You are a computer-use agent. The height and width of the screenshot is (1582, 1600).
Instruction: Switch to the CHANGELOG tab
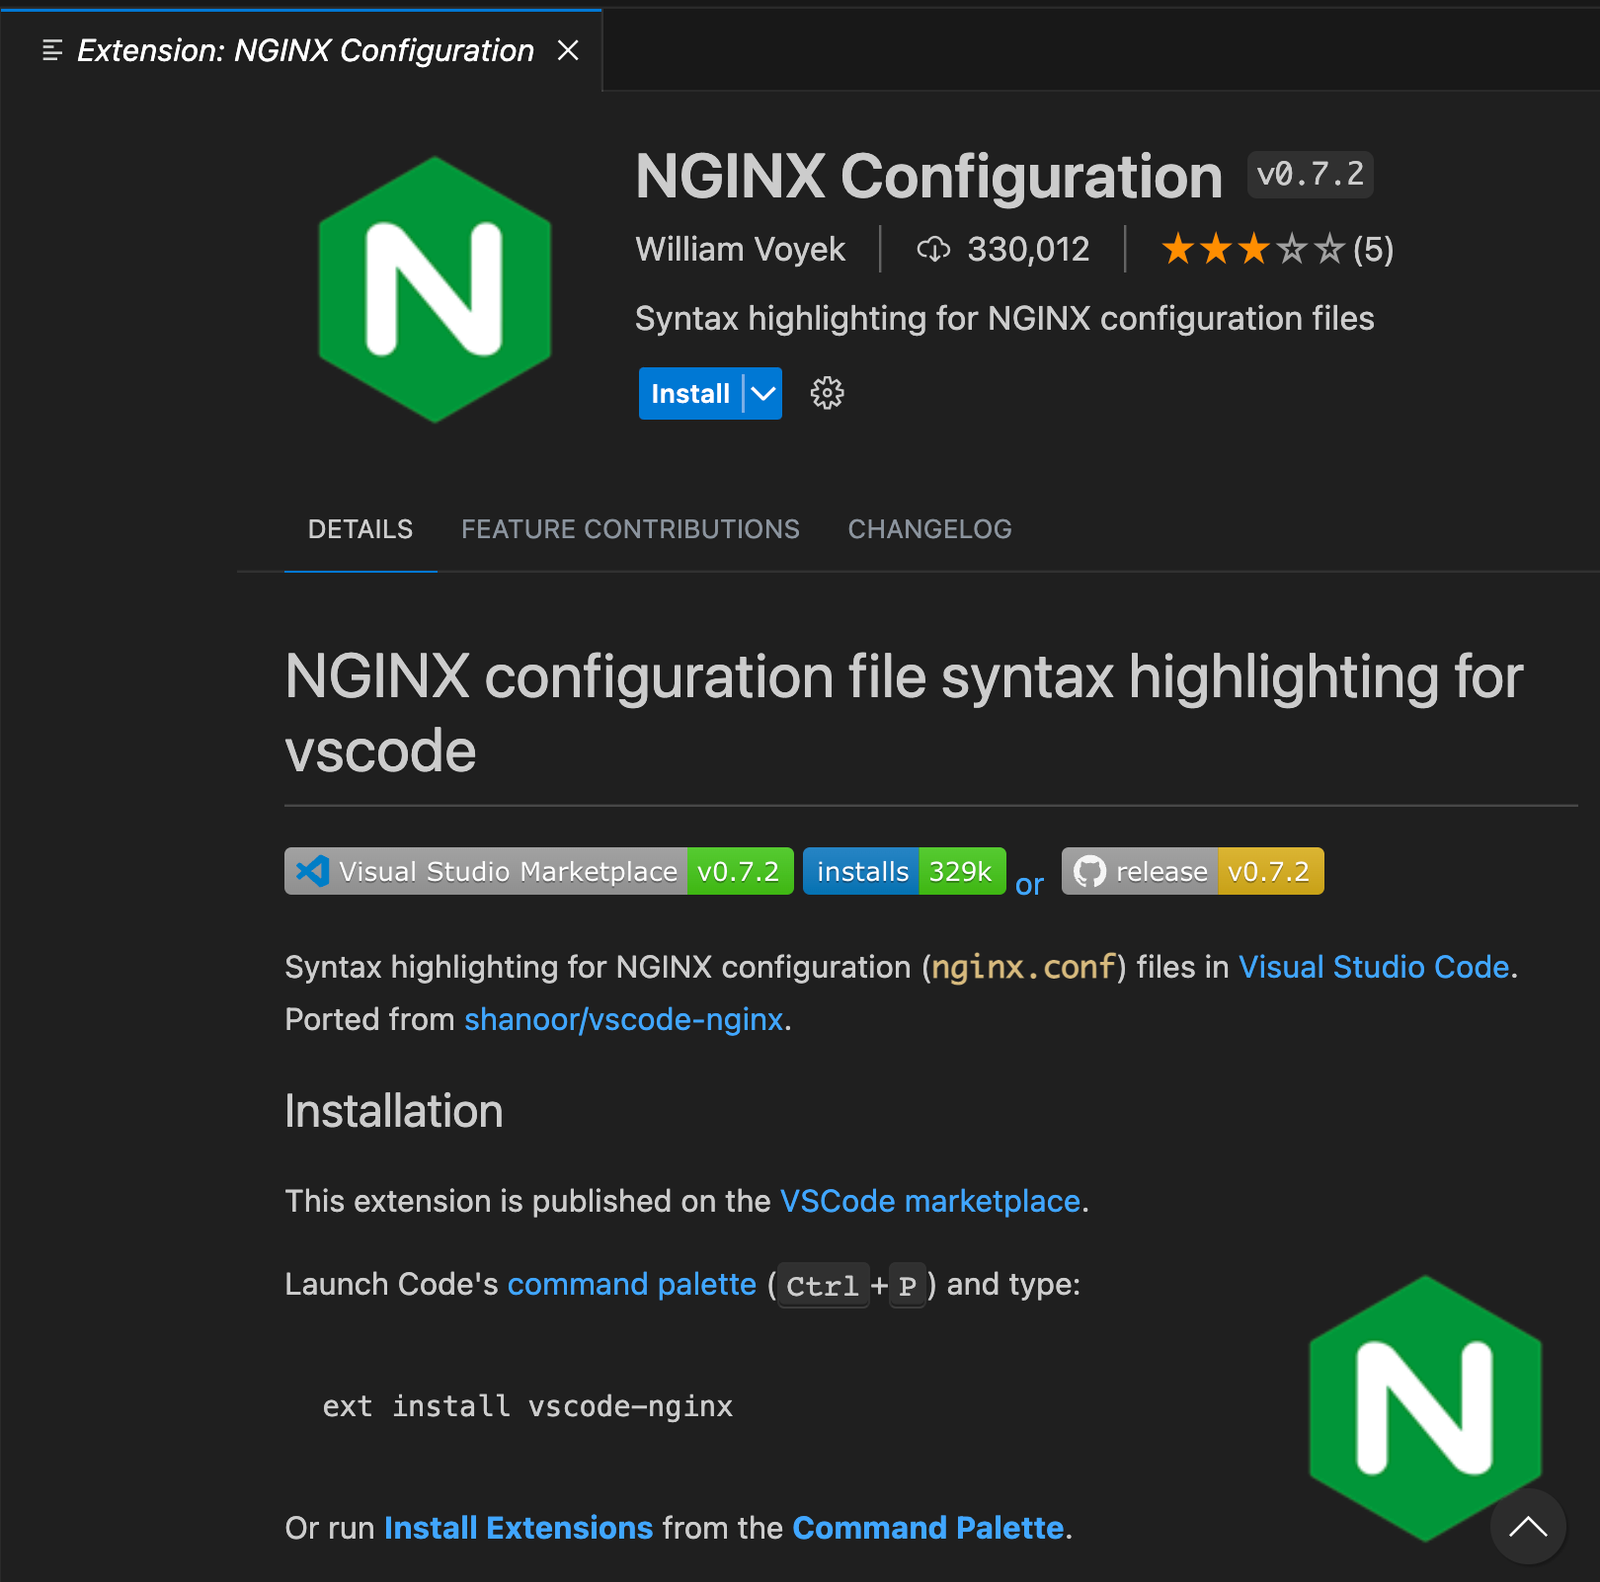coord(929,529)
